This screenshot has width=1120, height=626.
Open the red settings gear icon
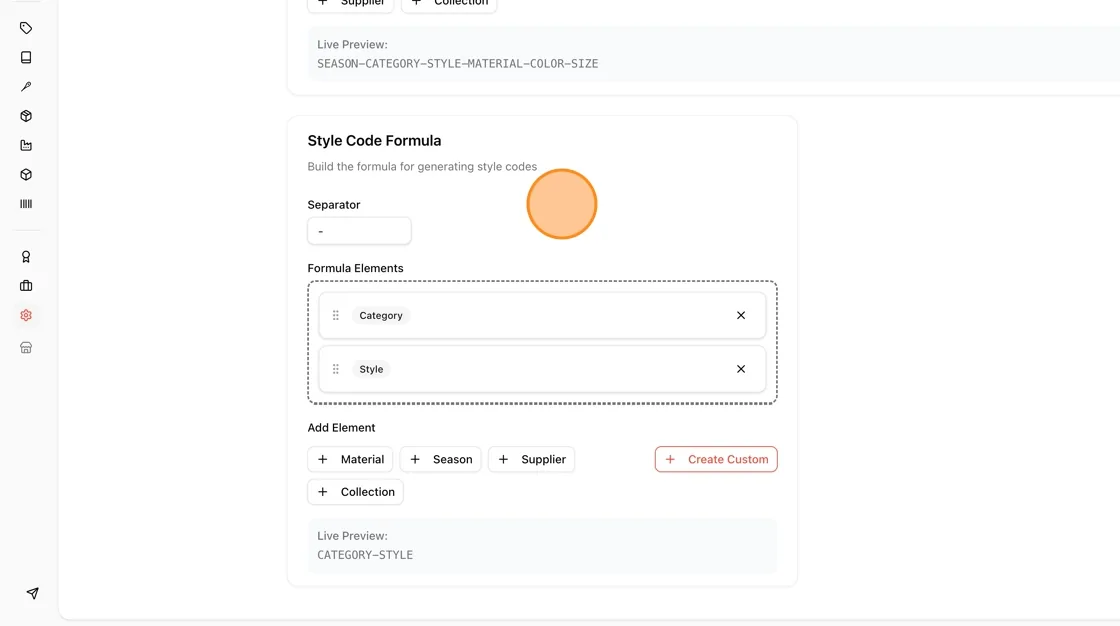point(26,315)
